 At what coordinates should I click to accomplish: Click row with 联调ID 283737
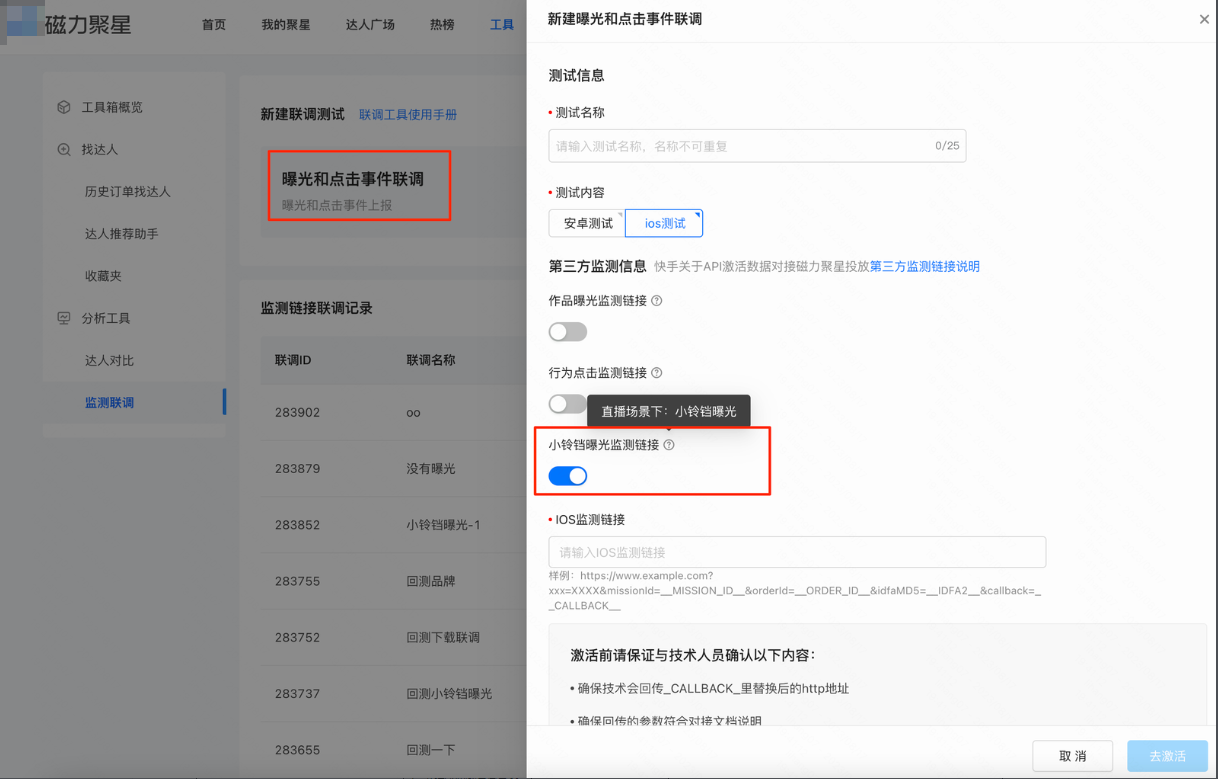click(394, 693)
